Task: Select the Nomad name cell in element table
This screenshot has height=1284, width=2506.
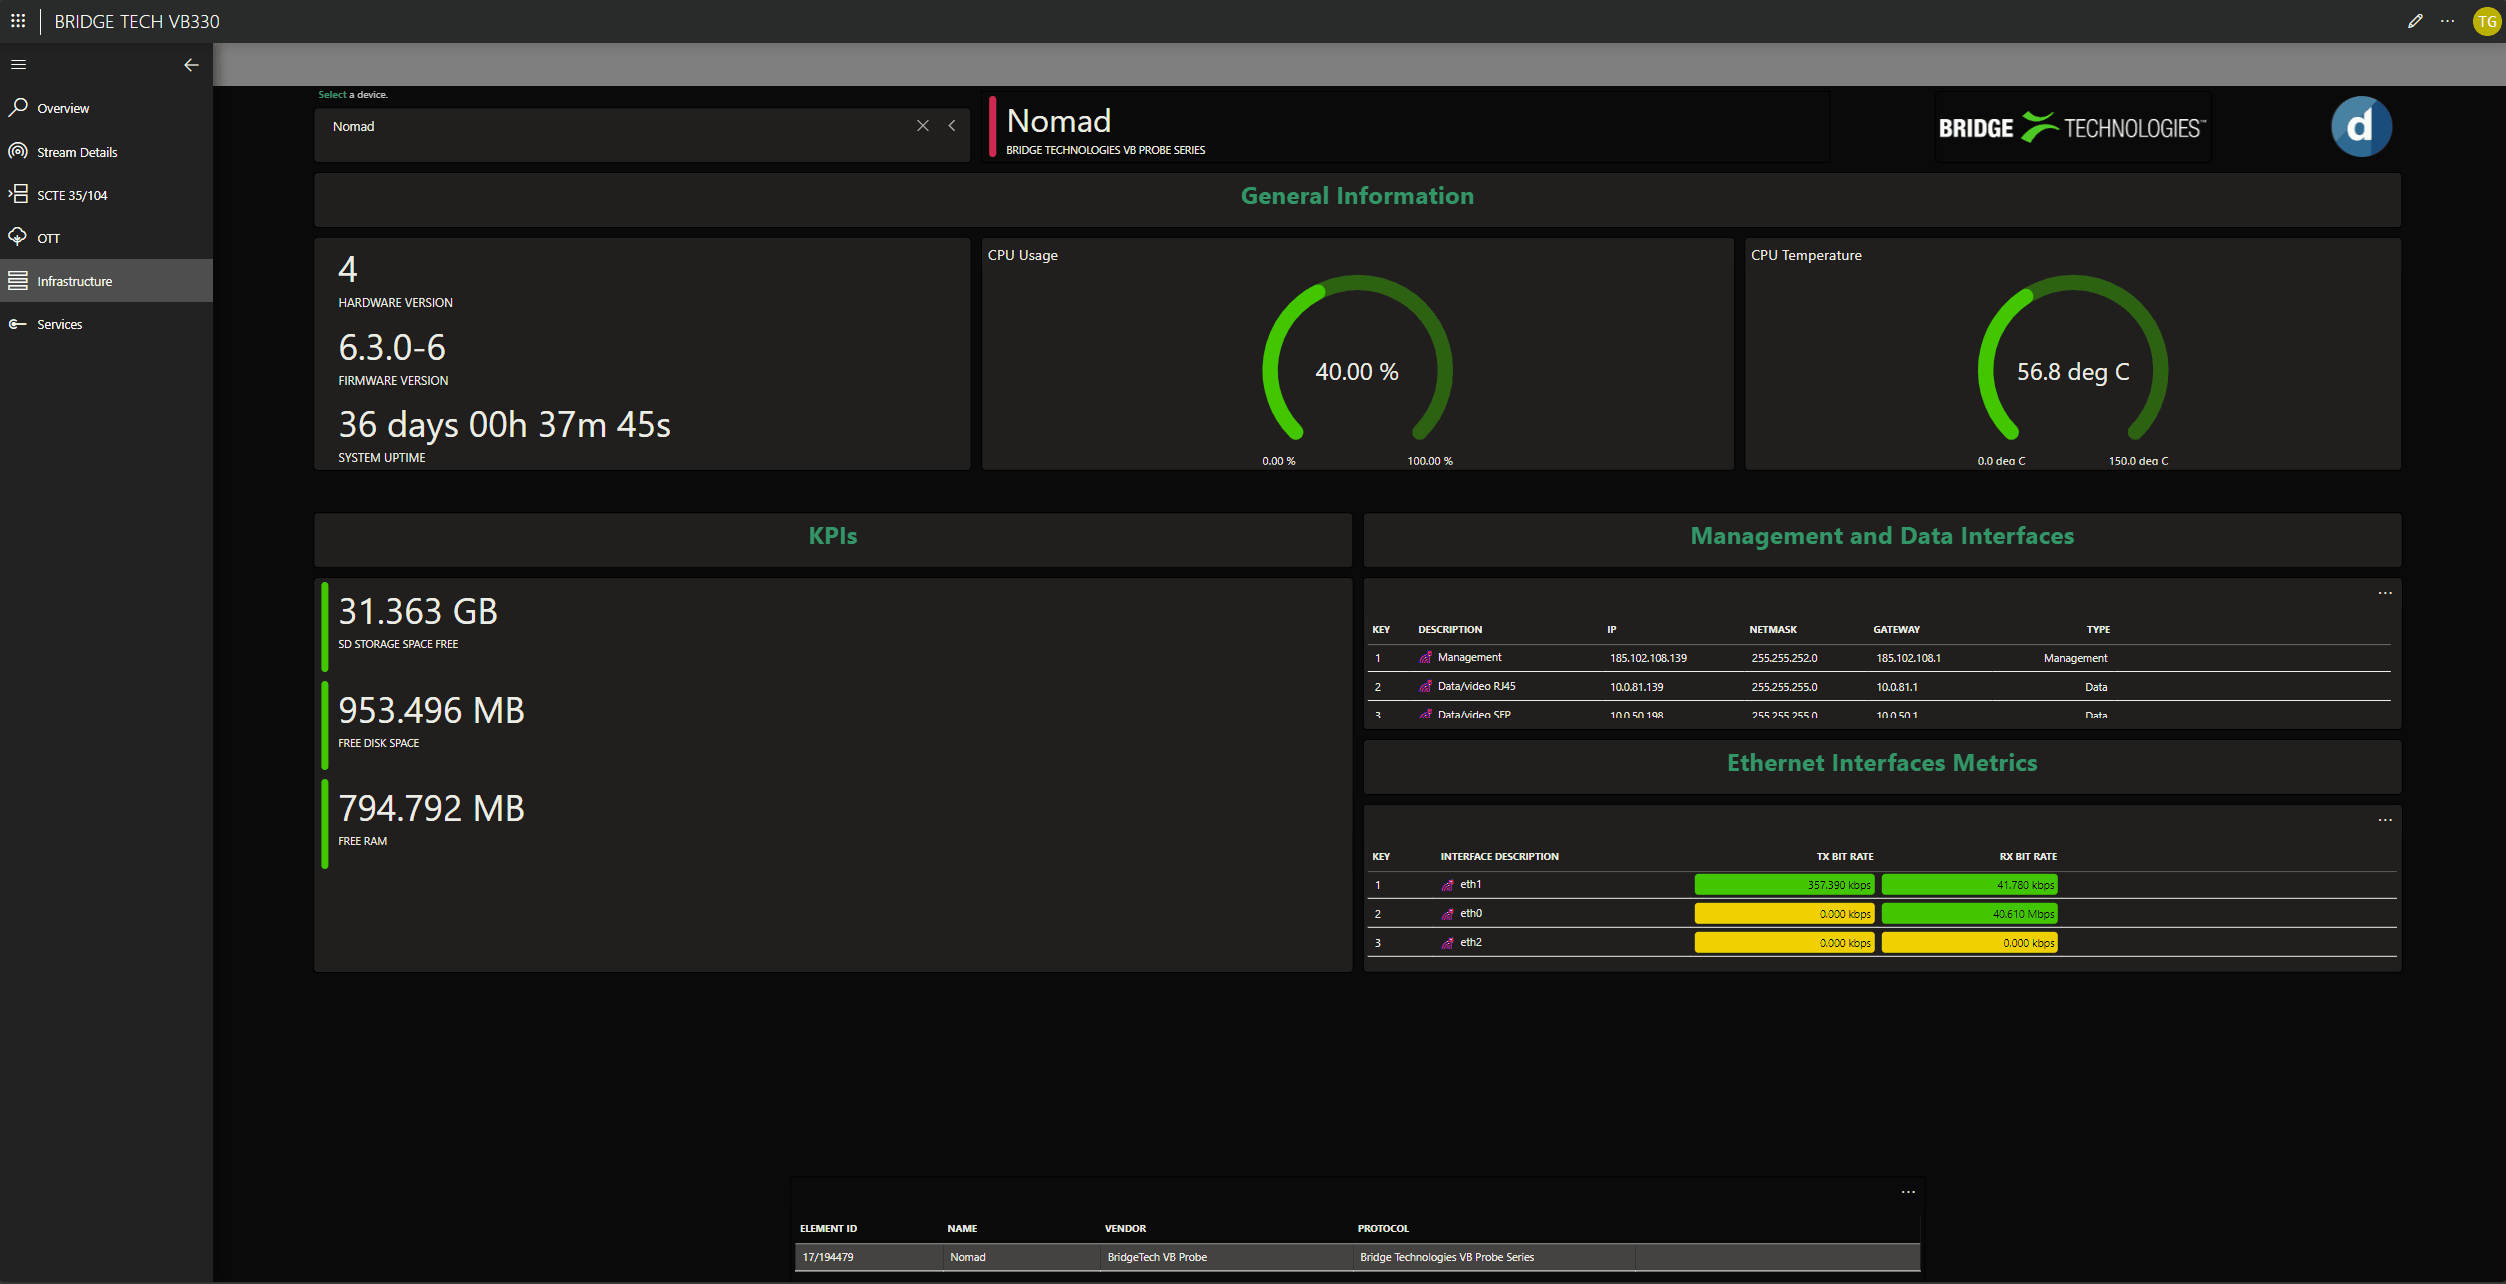Action: [x=967, y=1258]
